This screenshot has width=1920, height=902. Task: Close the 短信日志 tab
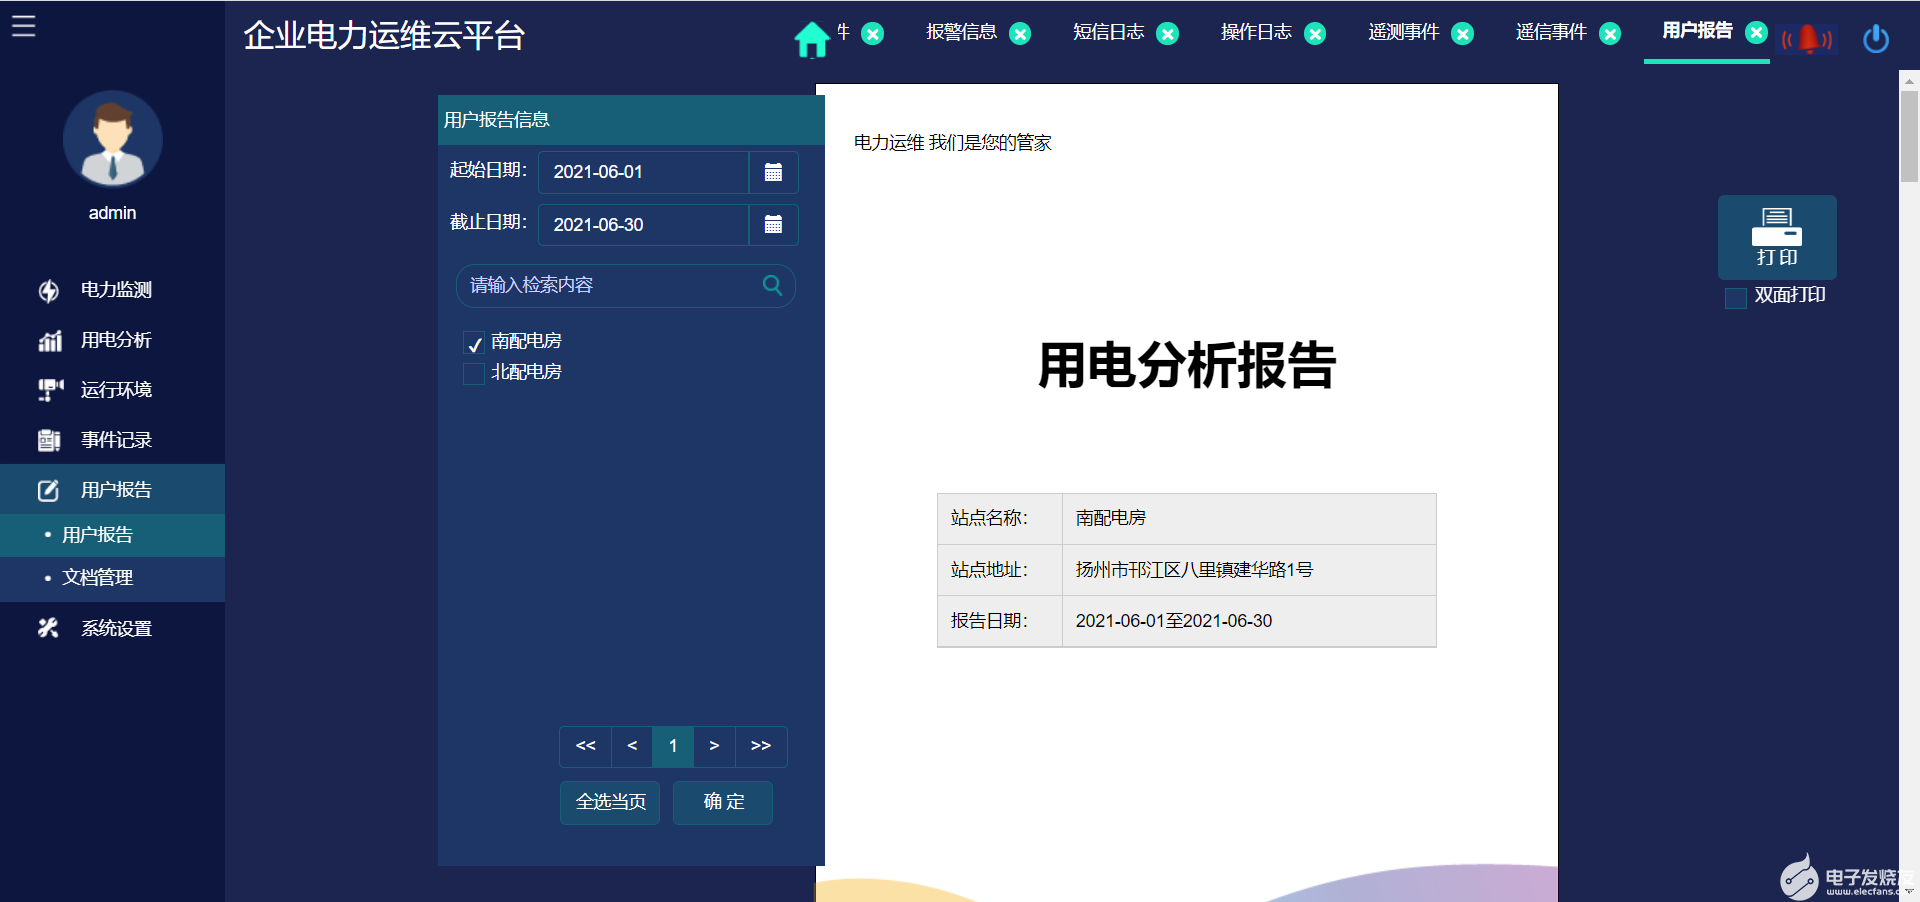tap(1167, 34)
